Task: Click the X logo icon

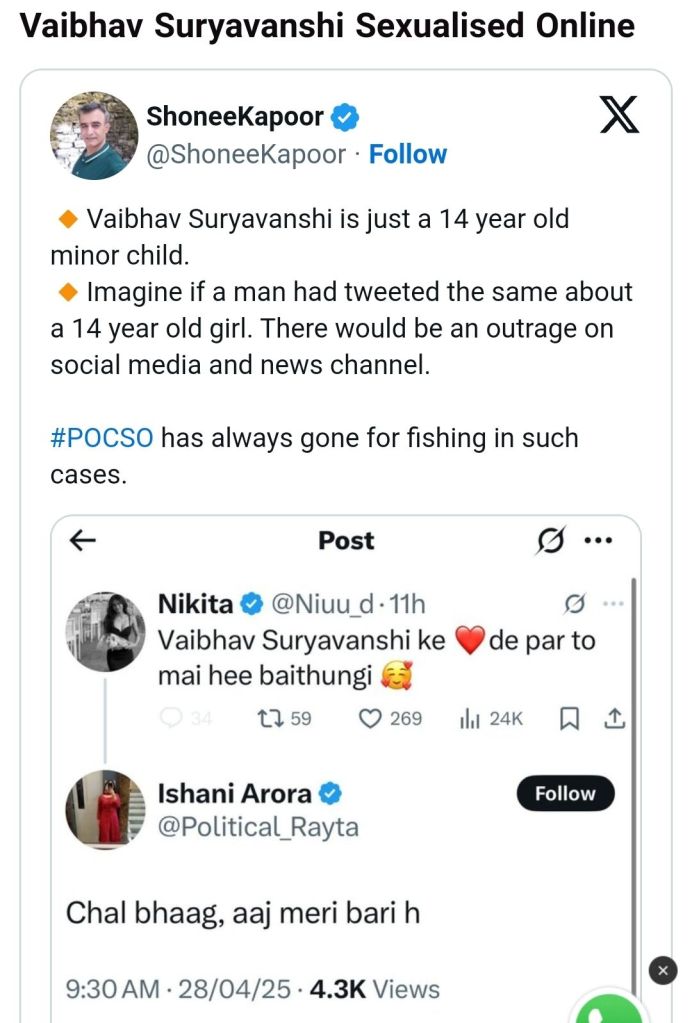Action: [618, 116]
